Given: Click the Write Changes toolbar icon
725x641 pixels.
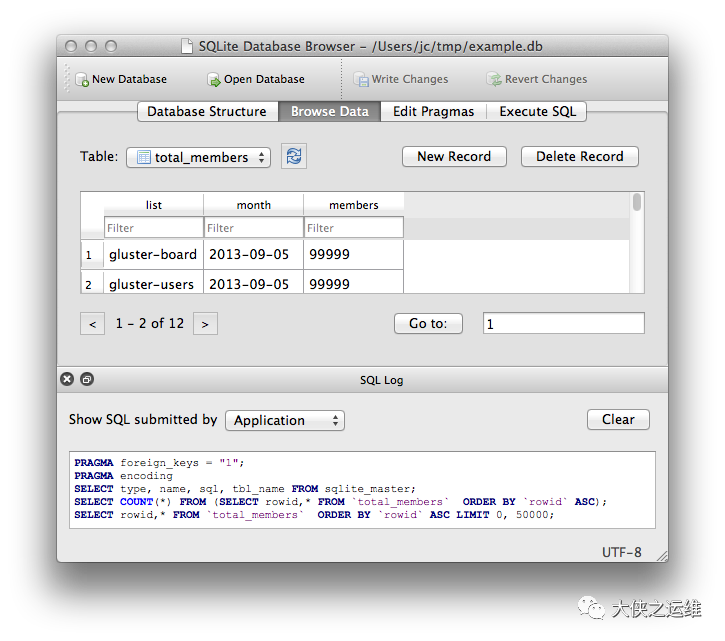Looking at the screenshot, I should pos(361,80).
